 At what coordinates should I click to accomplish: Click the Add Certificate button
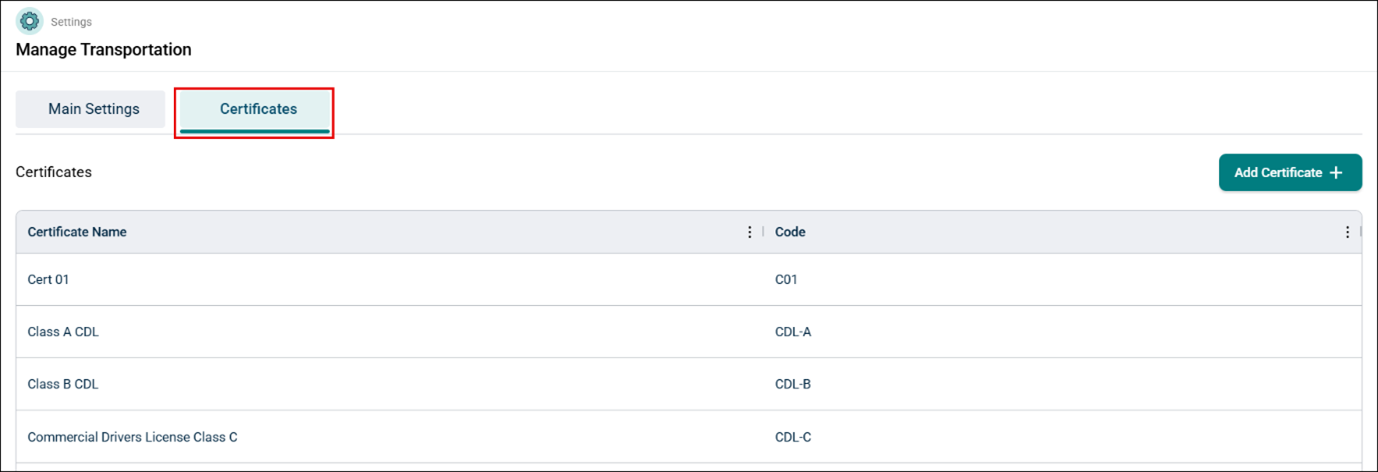tap(1289, 172)
